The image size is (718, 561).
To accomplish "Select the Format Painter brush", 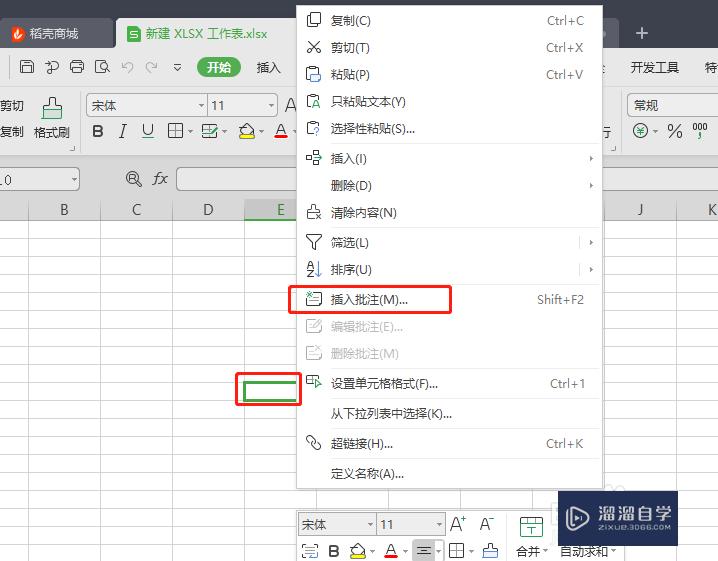I will coord(52,118).
